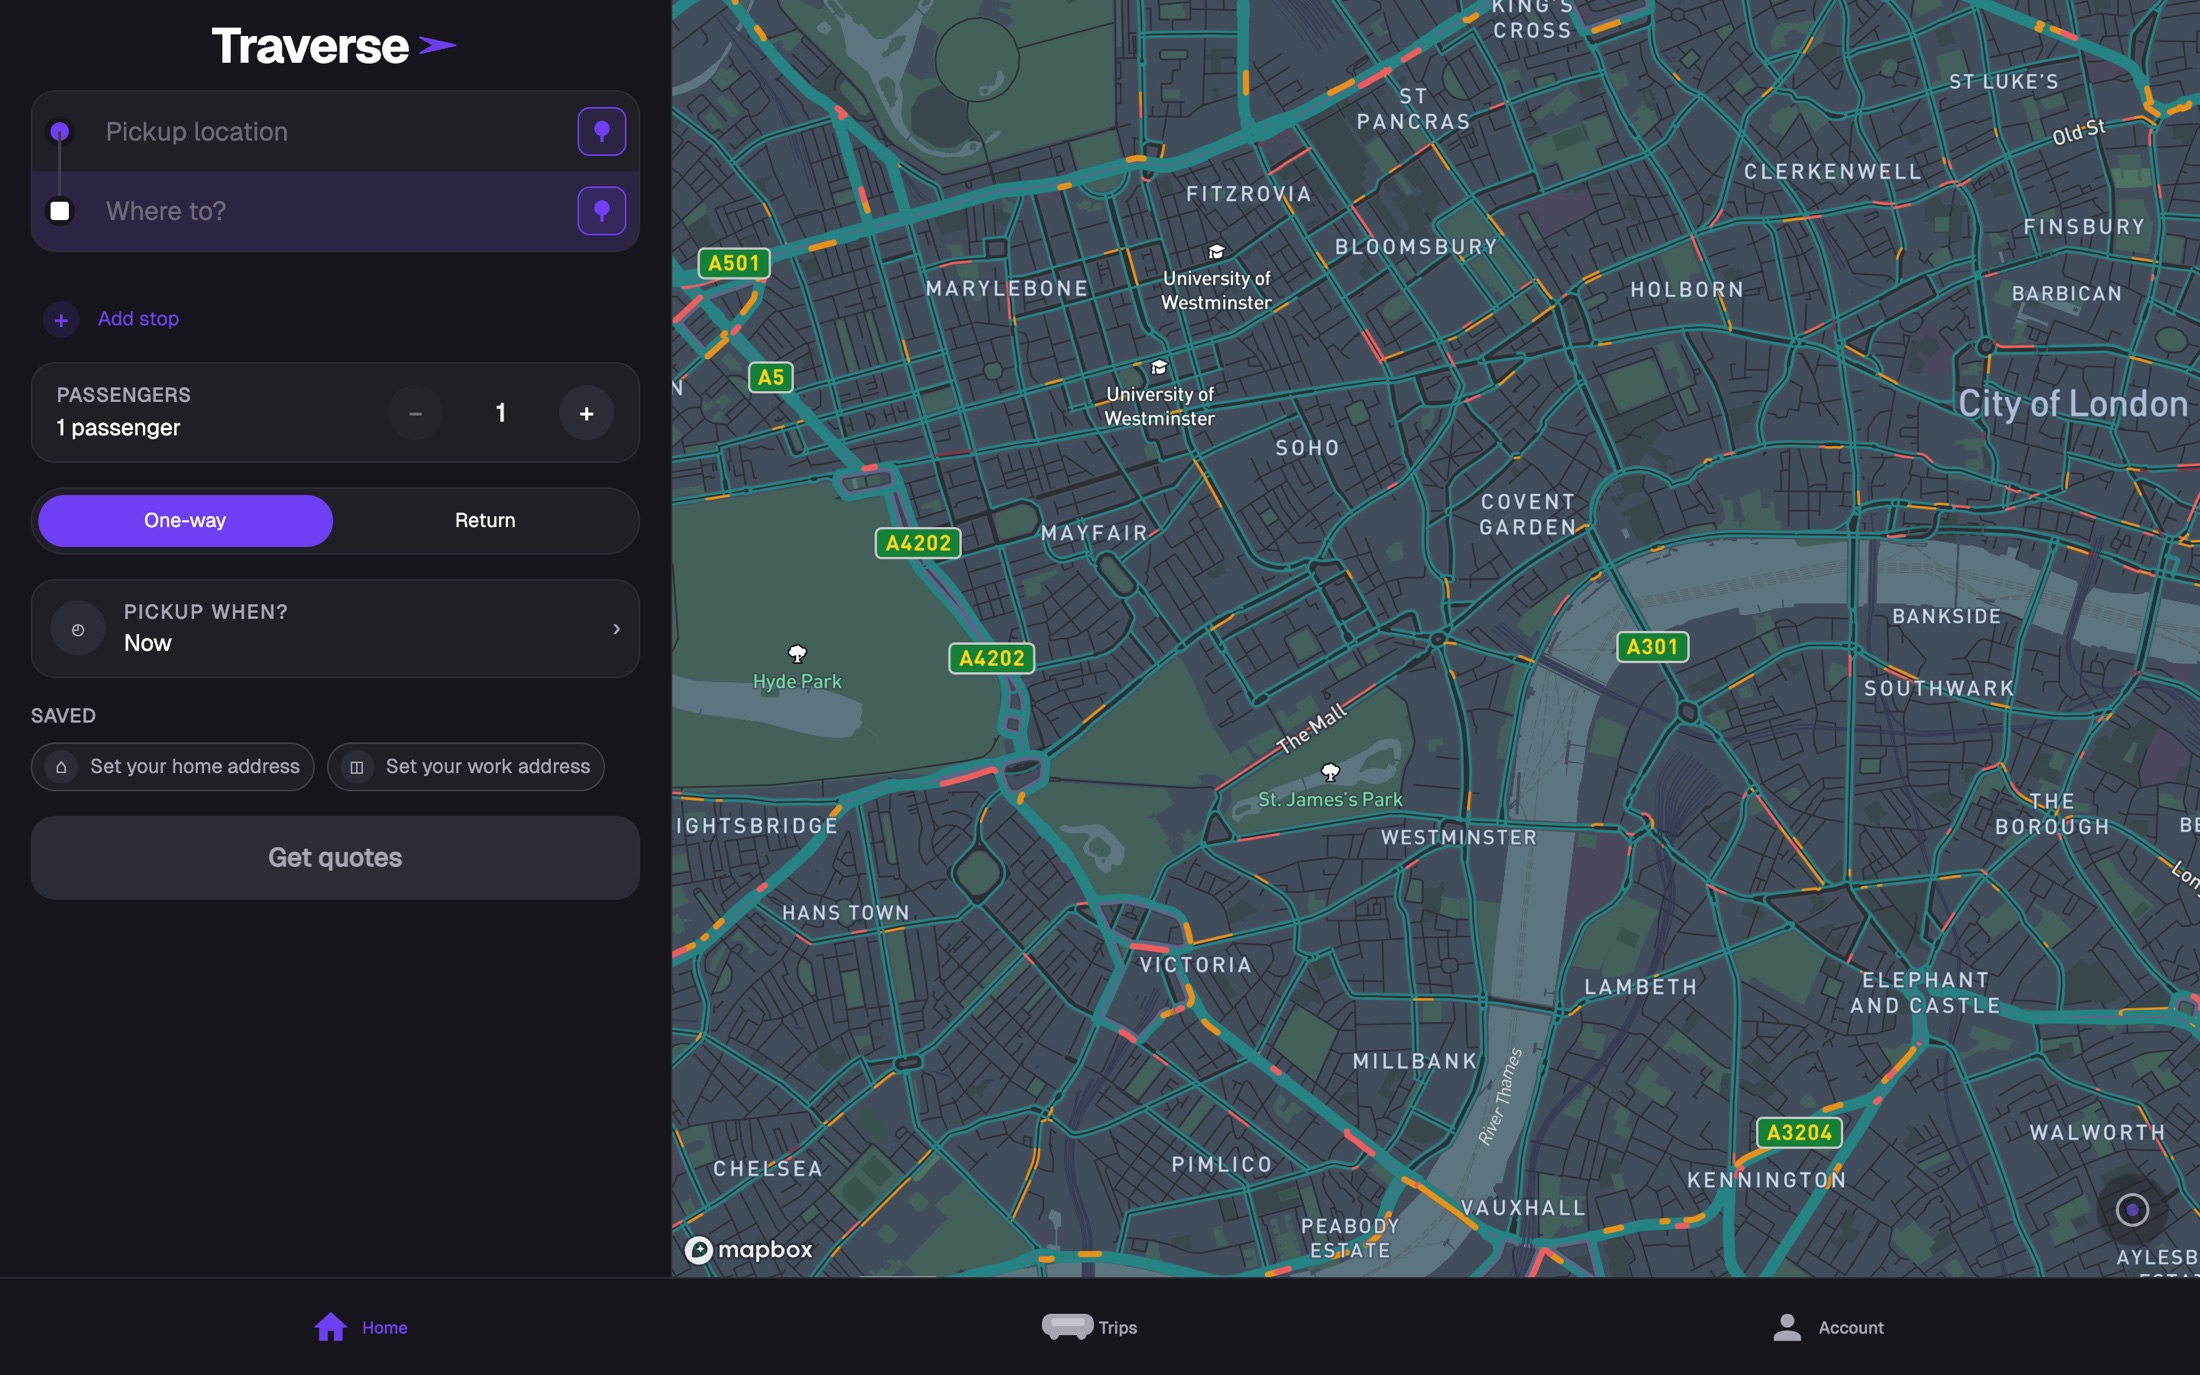Viewport: 2200px width, 1375px height.
Task: Expand the Pickup When chevron
Action: (616, 629)
